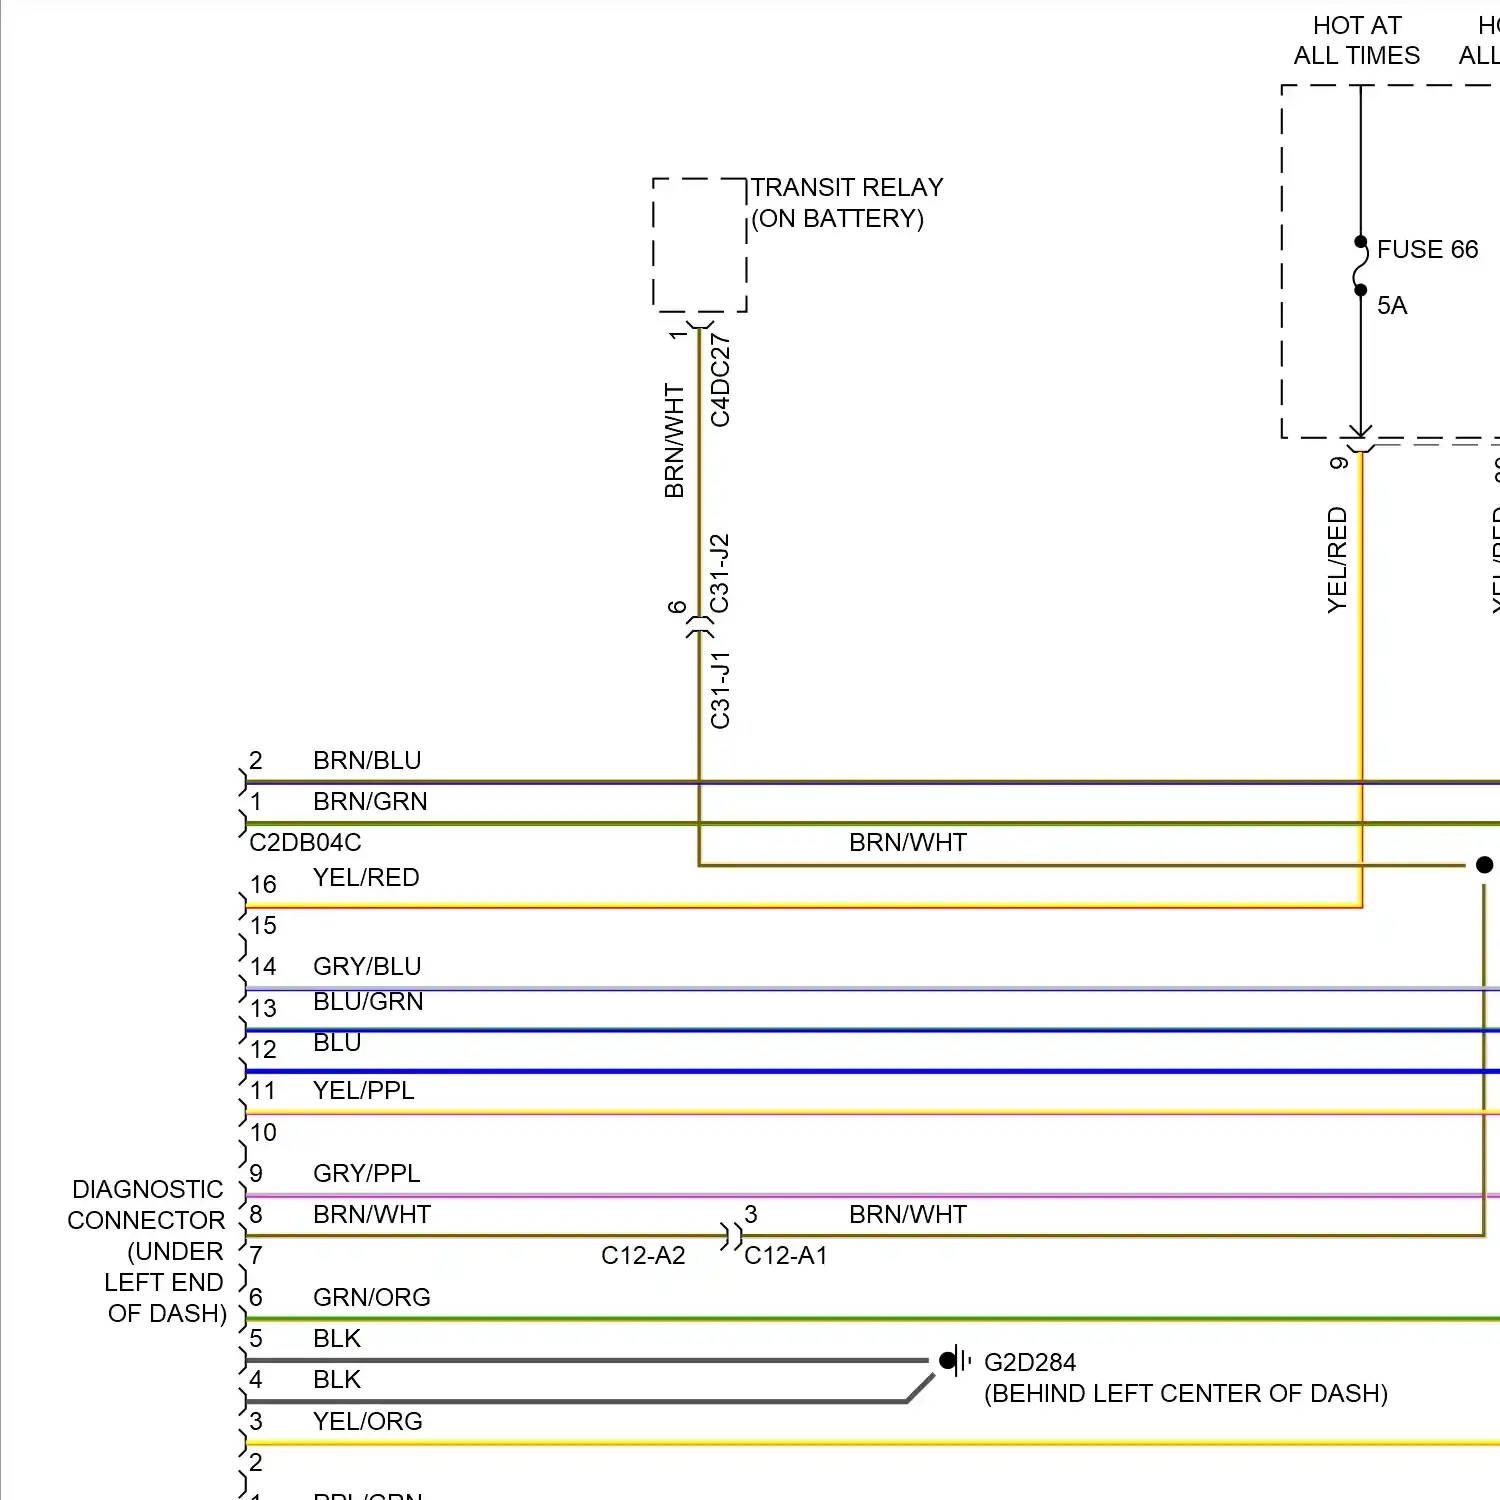Click the fuse 66 symbol

pyautogui.click(x=1360, y=266)
